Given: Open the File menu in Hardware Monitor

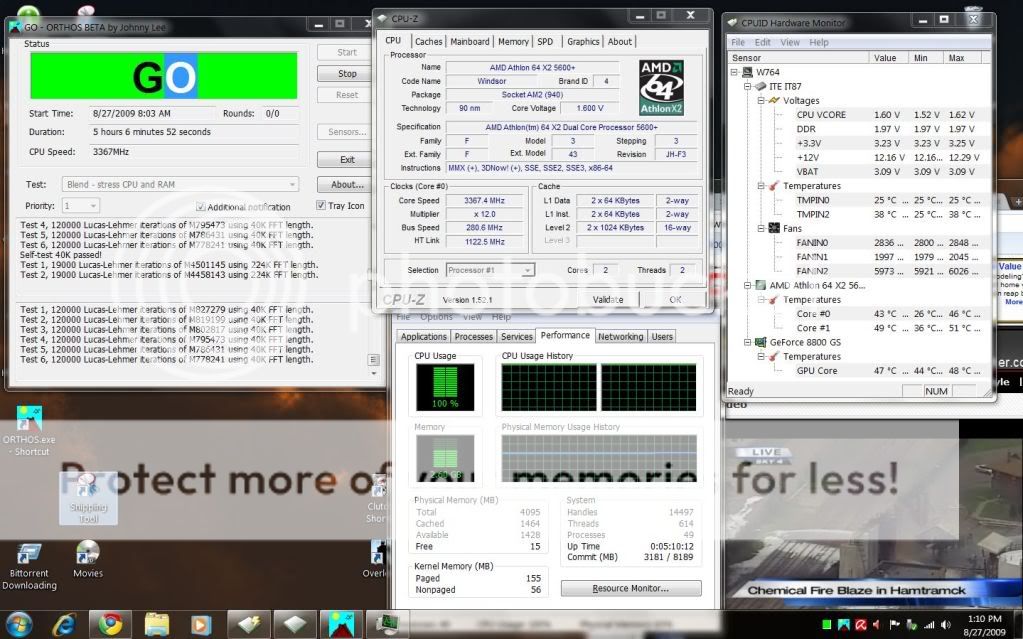Looking at the screenshot, I should 737,42.
